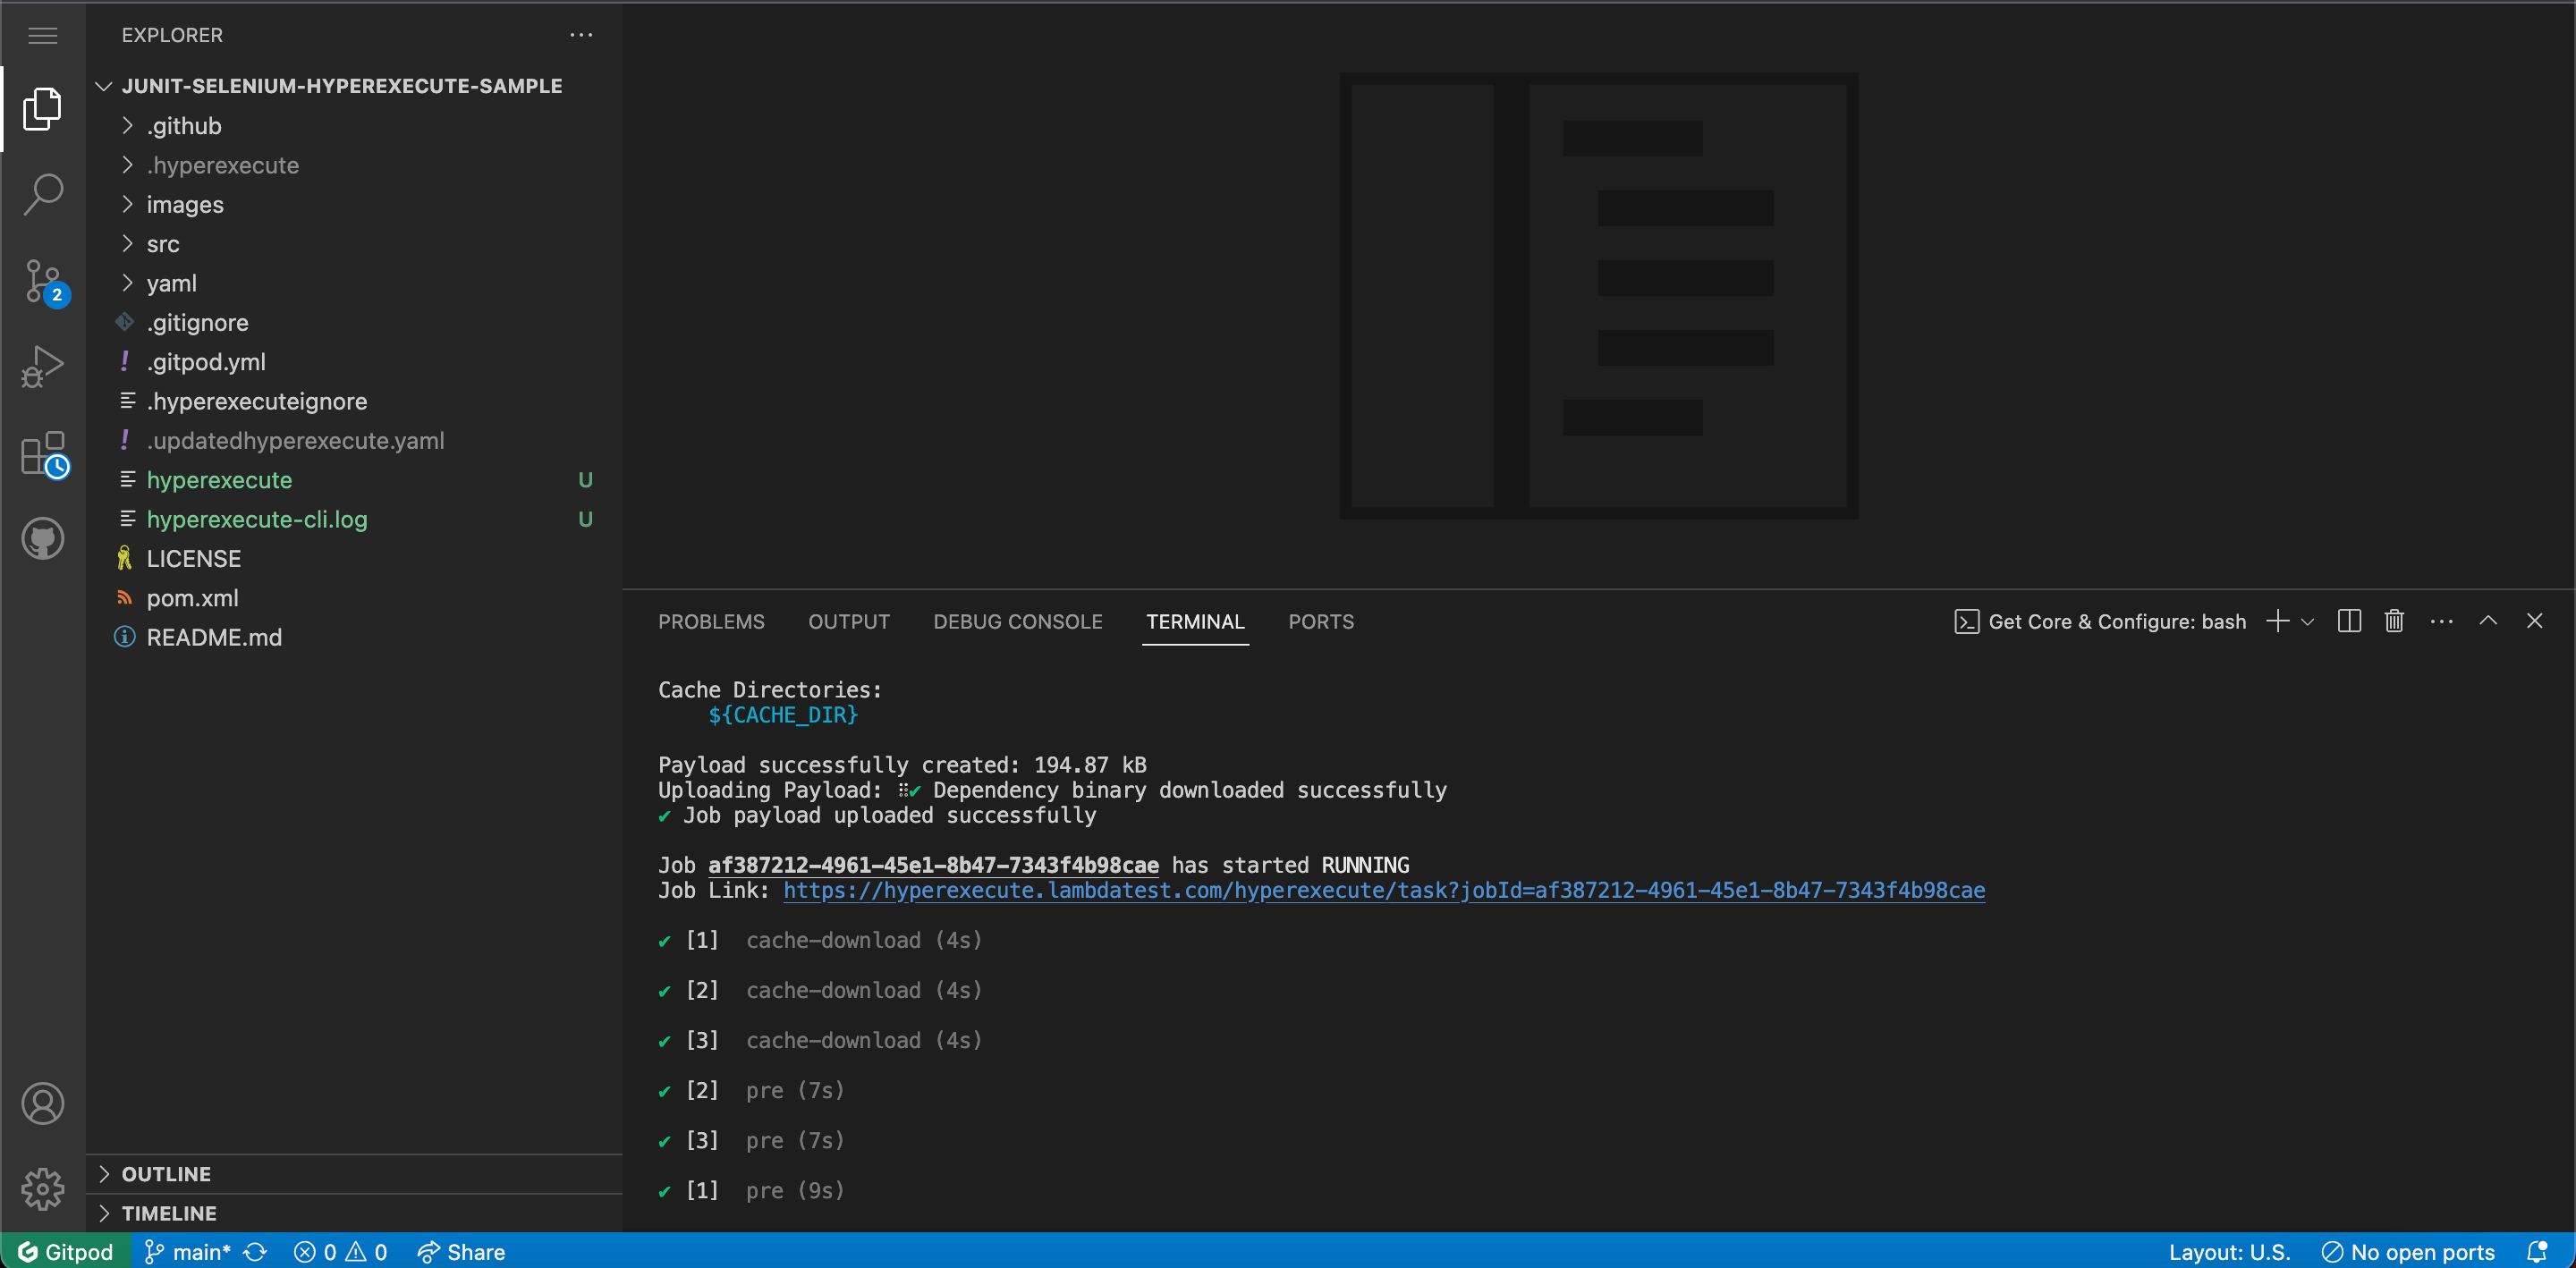
Task: Split the terminal panel
Action: point(2349,621)
